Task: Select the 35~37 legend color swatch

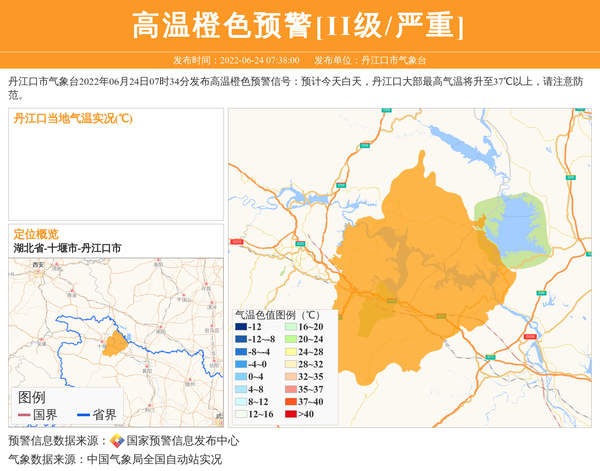Action: pos(292,389)
